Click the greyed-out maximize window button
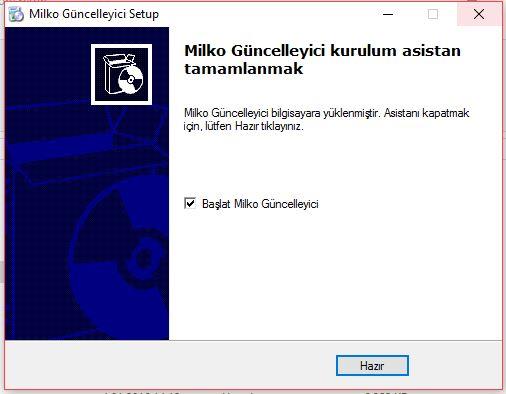Image resolution: width=506 pixels, height=394 pixels. pyautogui.click(x=433, y=14)
